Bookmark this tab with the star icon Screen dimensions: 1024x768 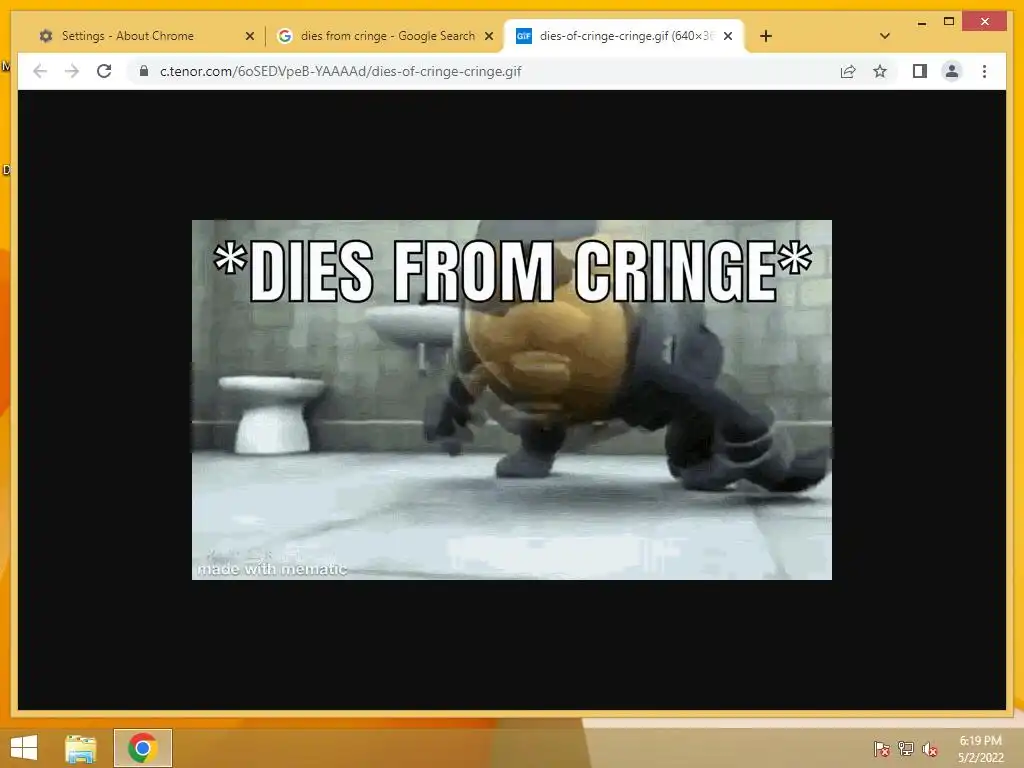880,71
